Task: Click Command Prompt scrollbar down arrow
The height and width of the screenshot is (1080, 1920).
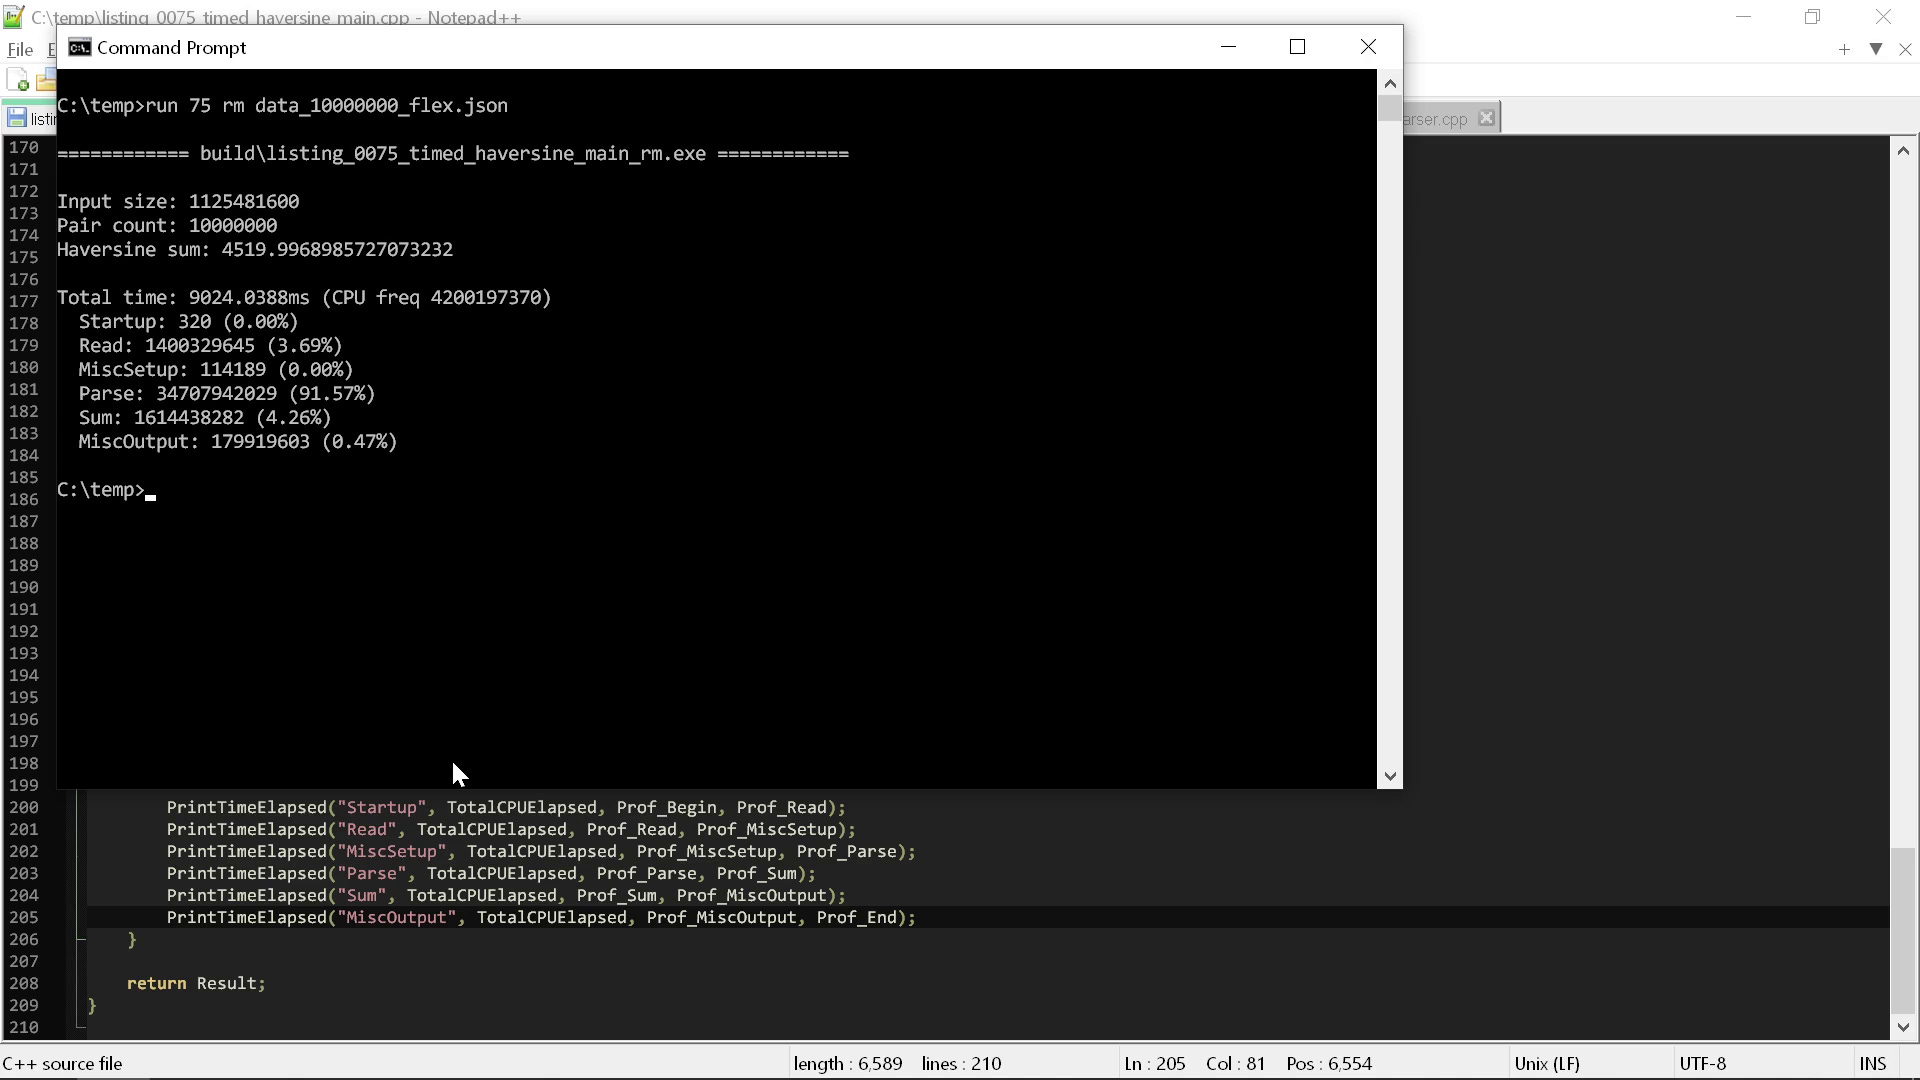Action: 1389,776
